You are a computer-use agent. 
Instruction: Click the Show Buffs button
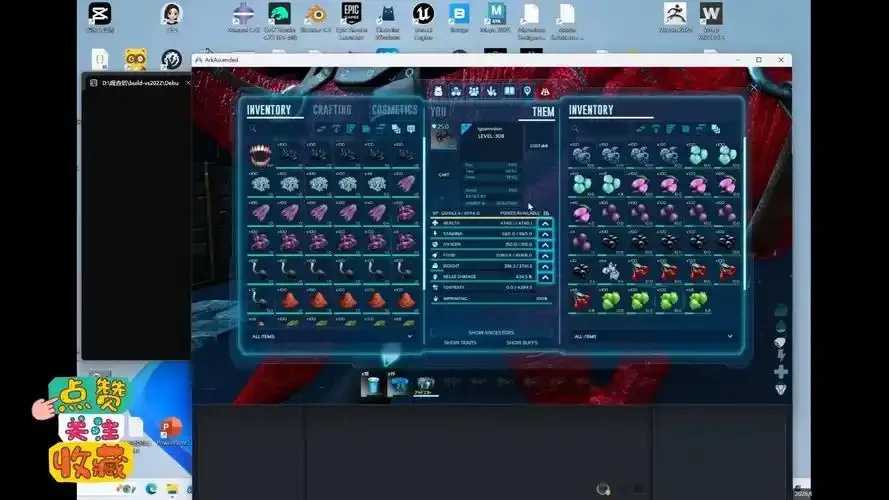coord(522,343)
